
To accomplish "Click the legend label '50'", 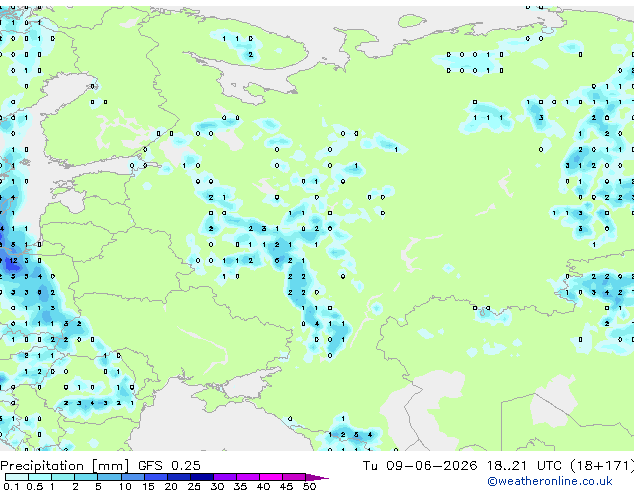I will point(309,486).
